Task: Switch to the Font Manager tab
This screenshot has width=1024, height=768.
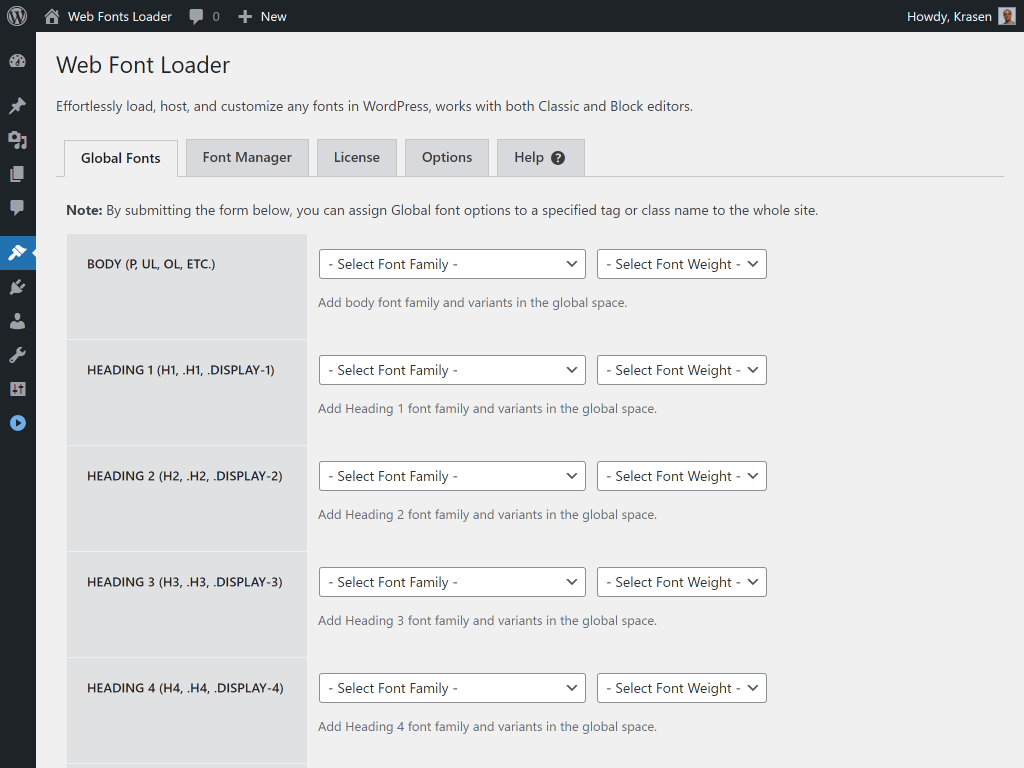Action: (247, 157)
